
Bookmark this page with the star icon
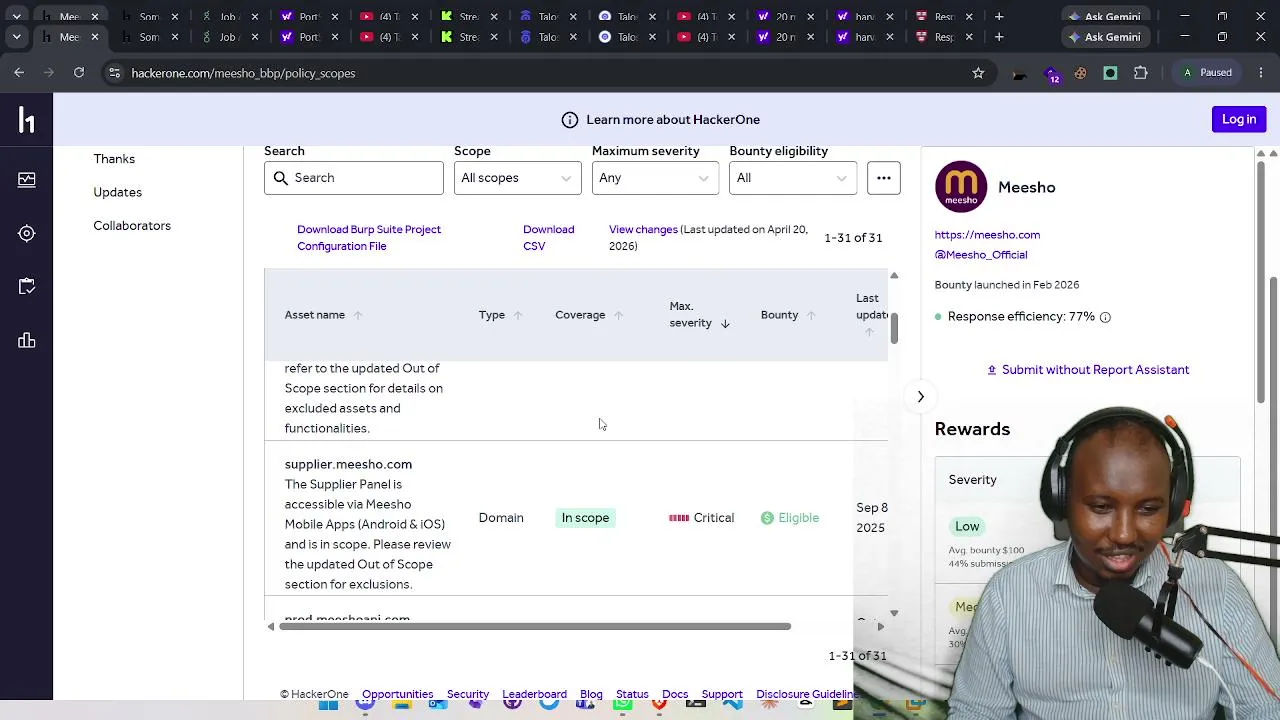tap(978, 73)
